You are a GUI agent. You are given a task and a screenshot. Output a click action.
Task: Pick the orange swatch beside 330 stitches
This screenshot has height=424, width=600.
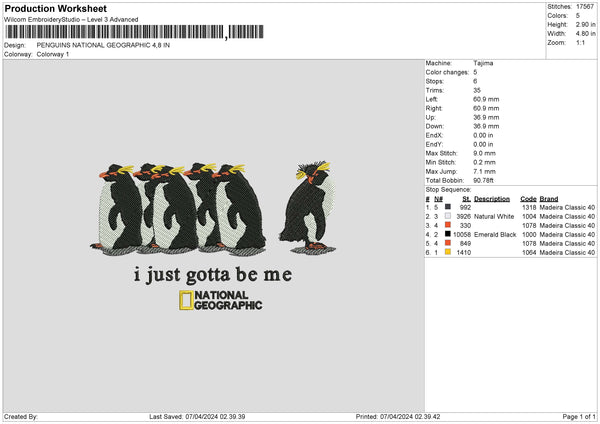448,225
